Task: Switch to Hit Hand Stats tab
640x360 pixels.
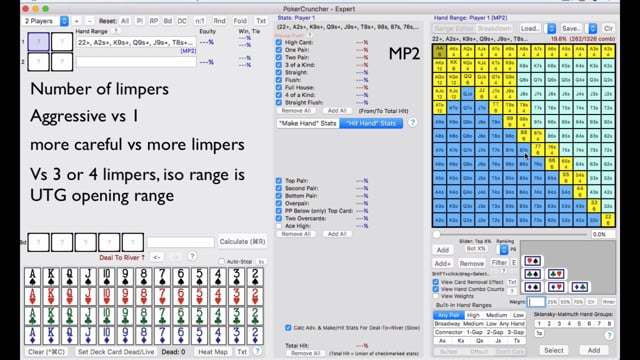Action: [371, 123]
